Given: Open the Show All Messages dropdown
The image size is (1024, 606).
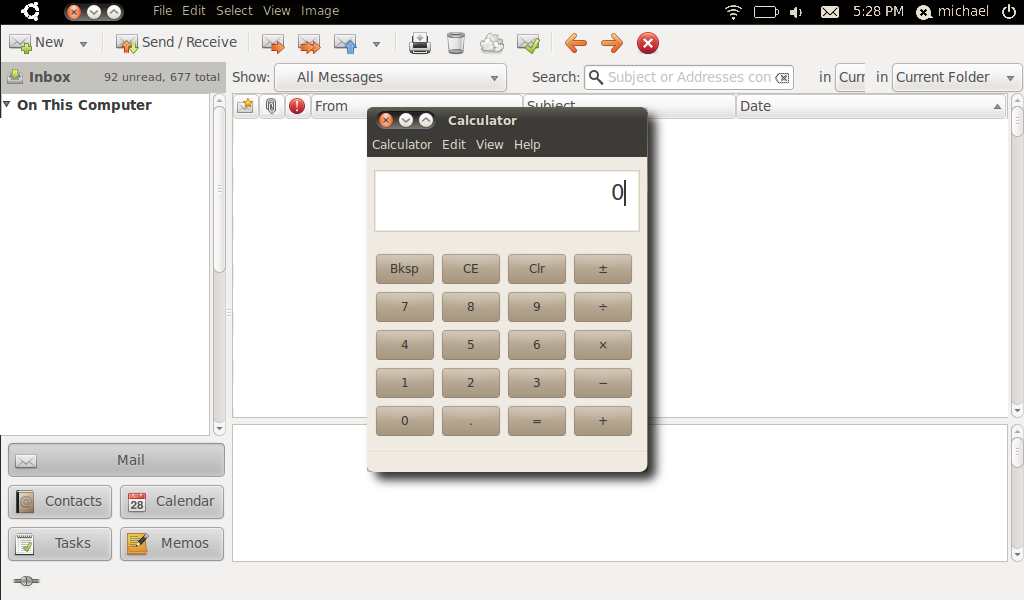Looking at the screenshot, I should (390, 77).
